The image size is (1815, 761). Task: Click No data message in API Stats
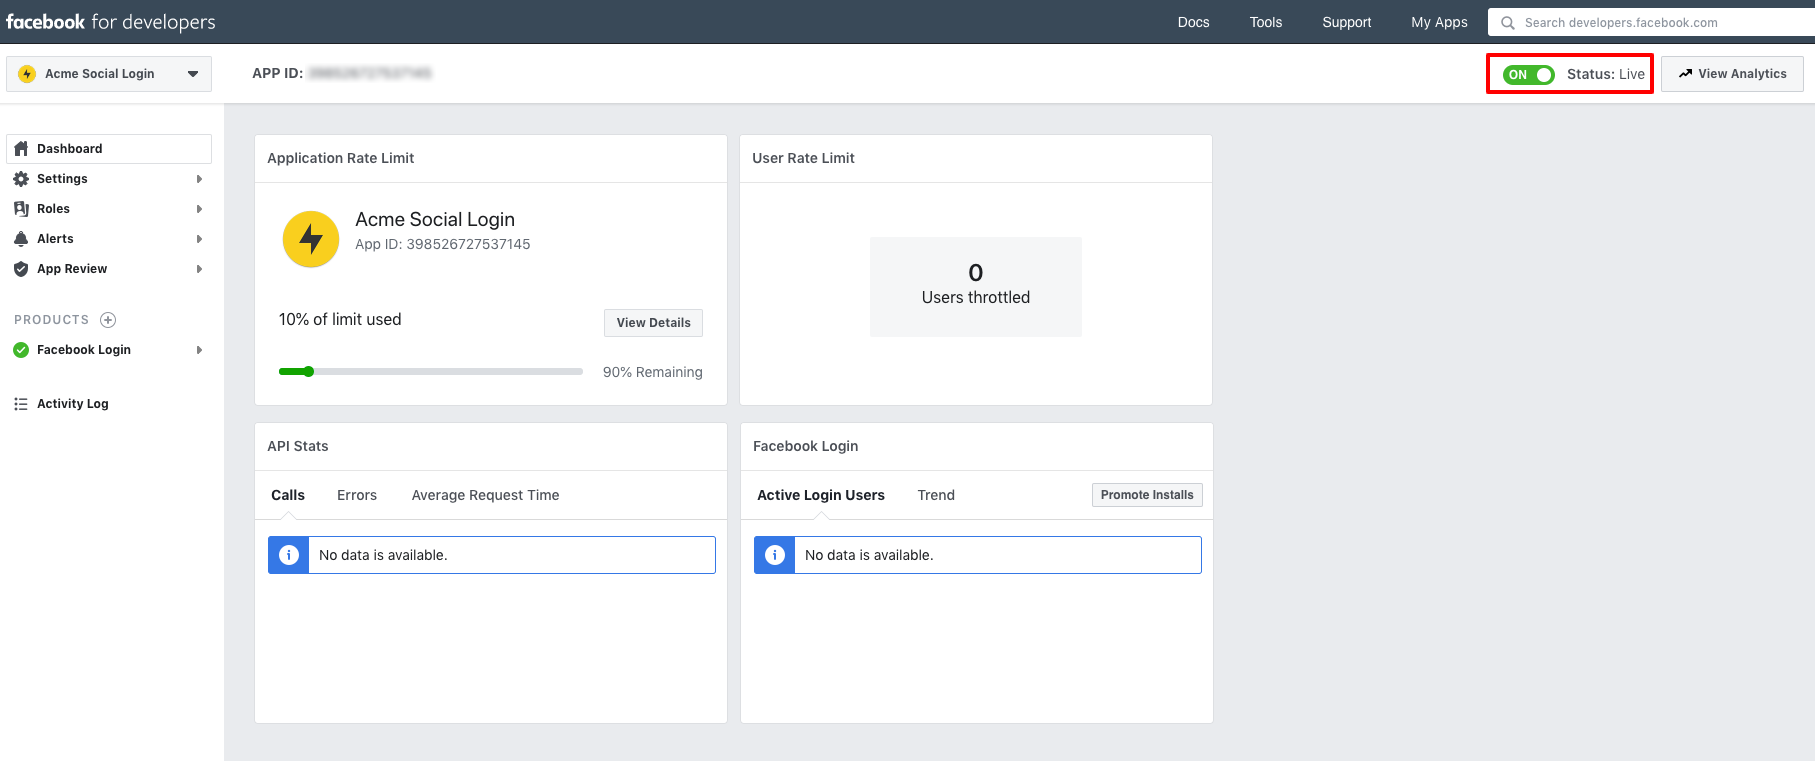click(x=383, y=555)
